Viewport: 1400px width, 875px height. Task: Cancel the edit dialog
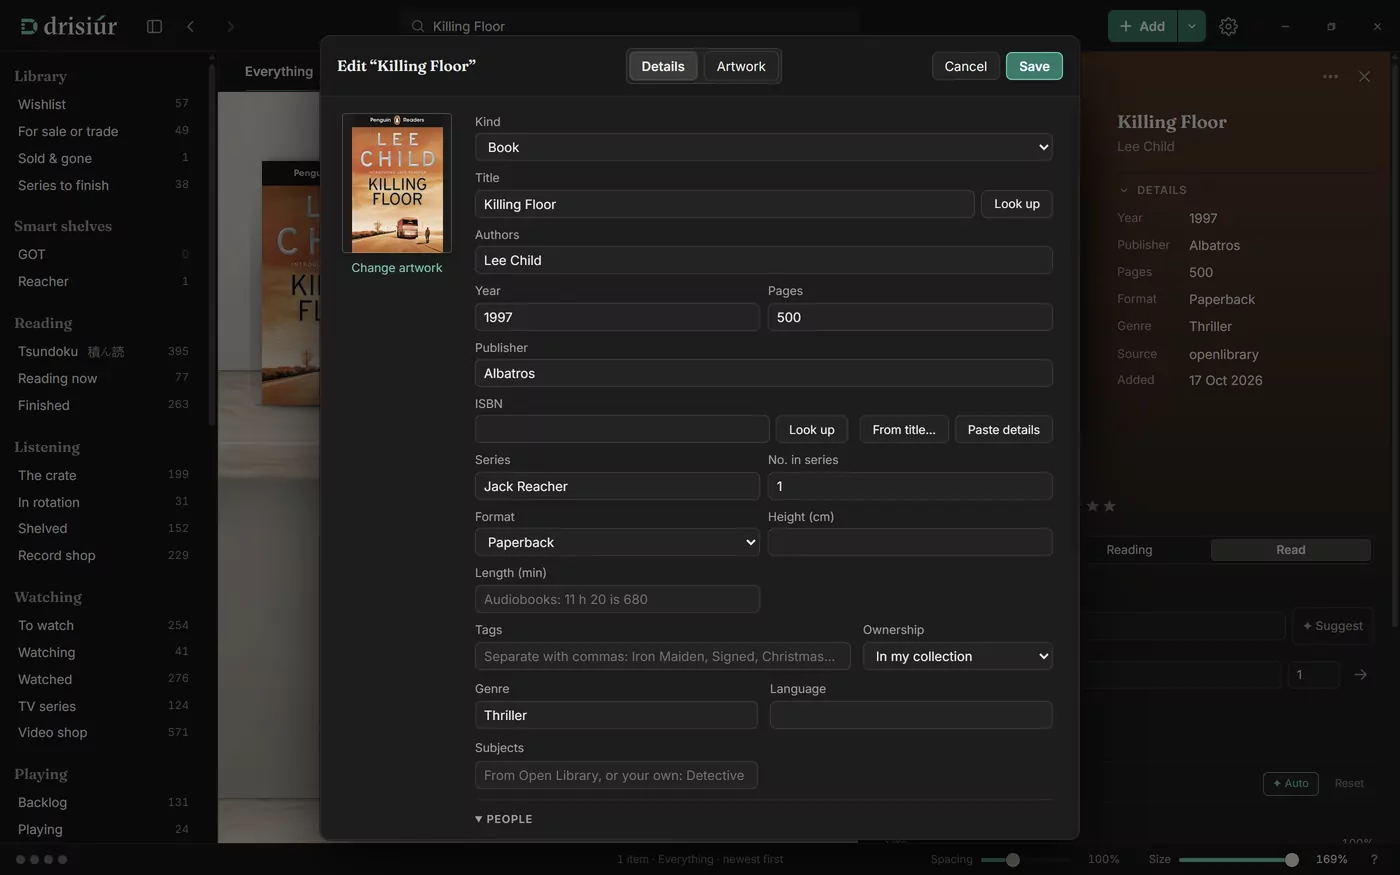click(x=965, y=66)
